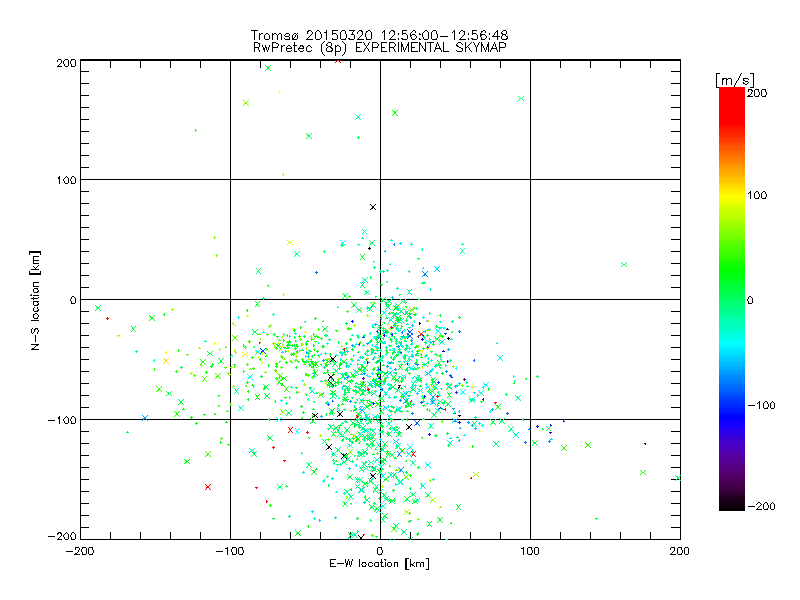Select the colorbar tick label "100"
This screenshot has height=600, width=800.
[757, 195]
